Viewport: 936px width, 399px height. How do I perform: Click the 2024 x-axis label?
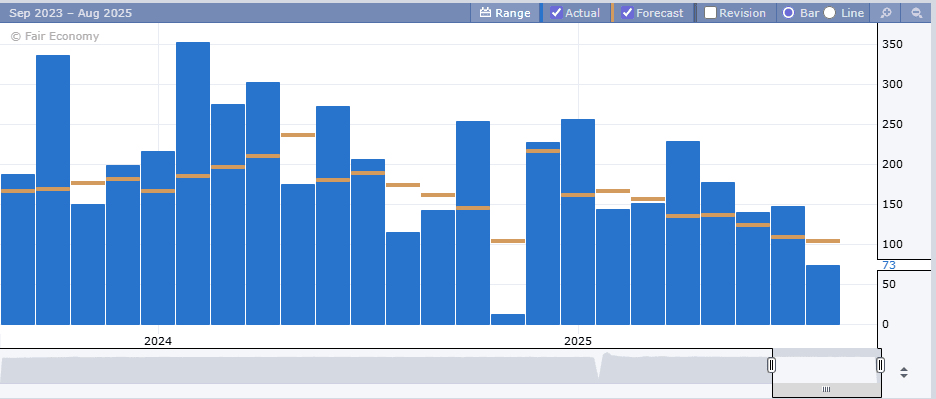[158, 341]
